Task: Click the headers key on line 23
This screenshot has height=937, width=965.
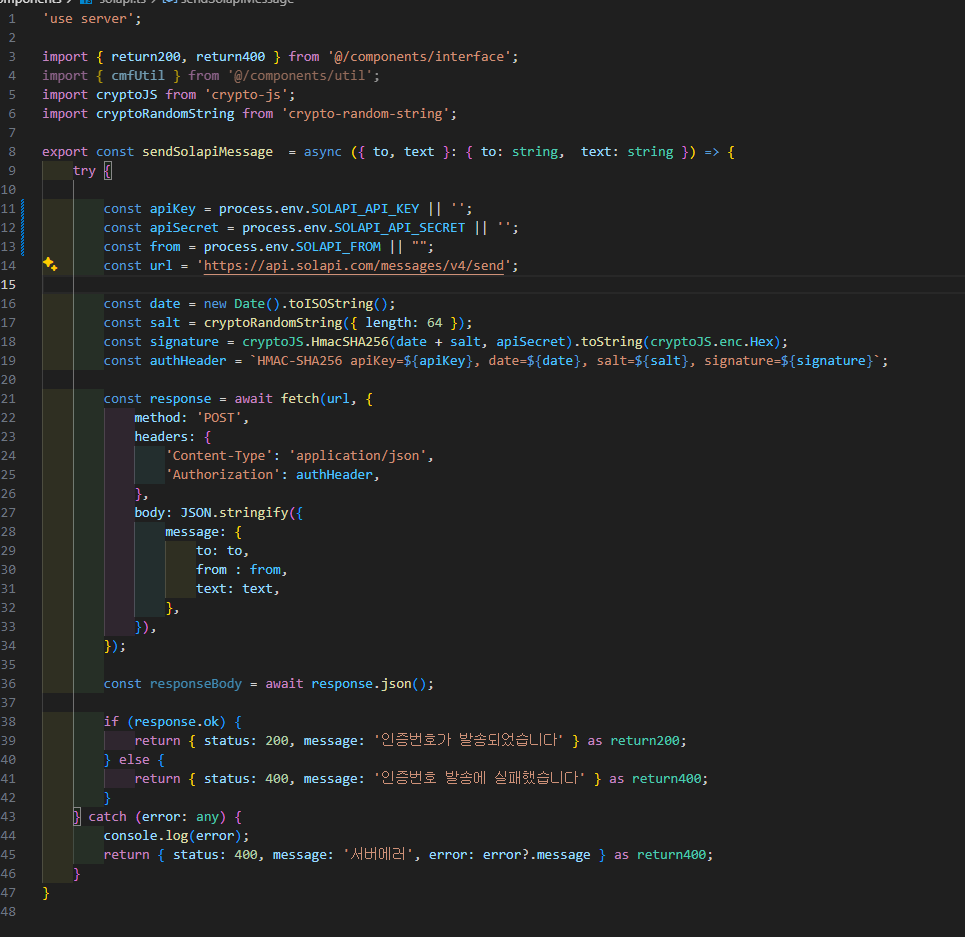Action: [161, 437]
